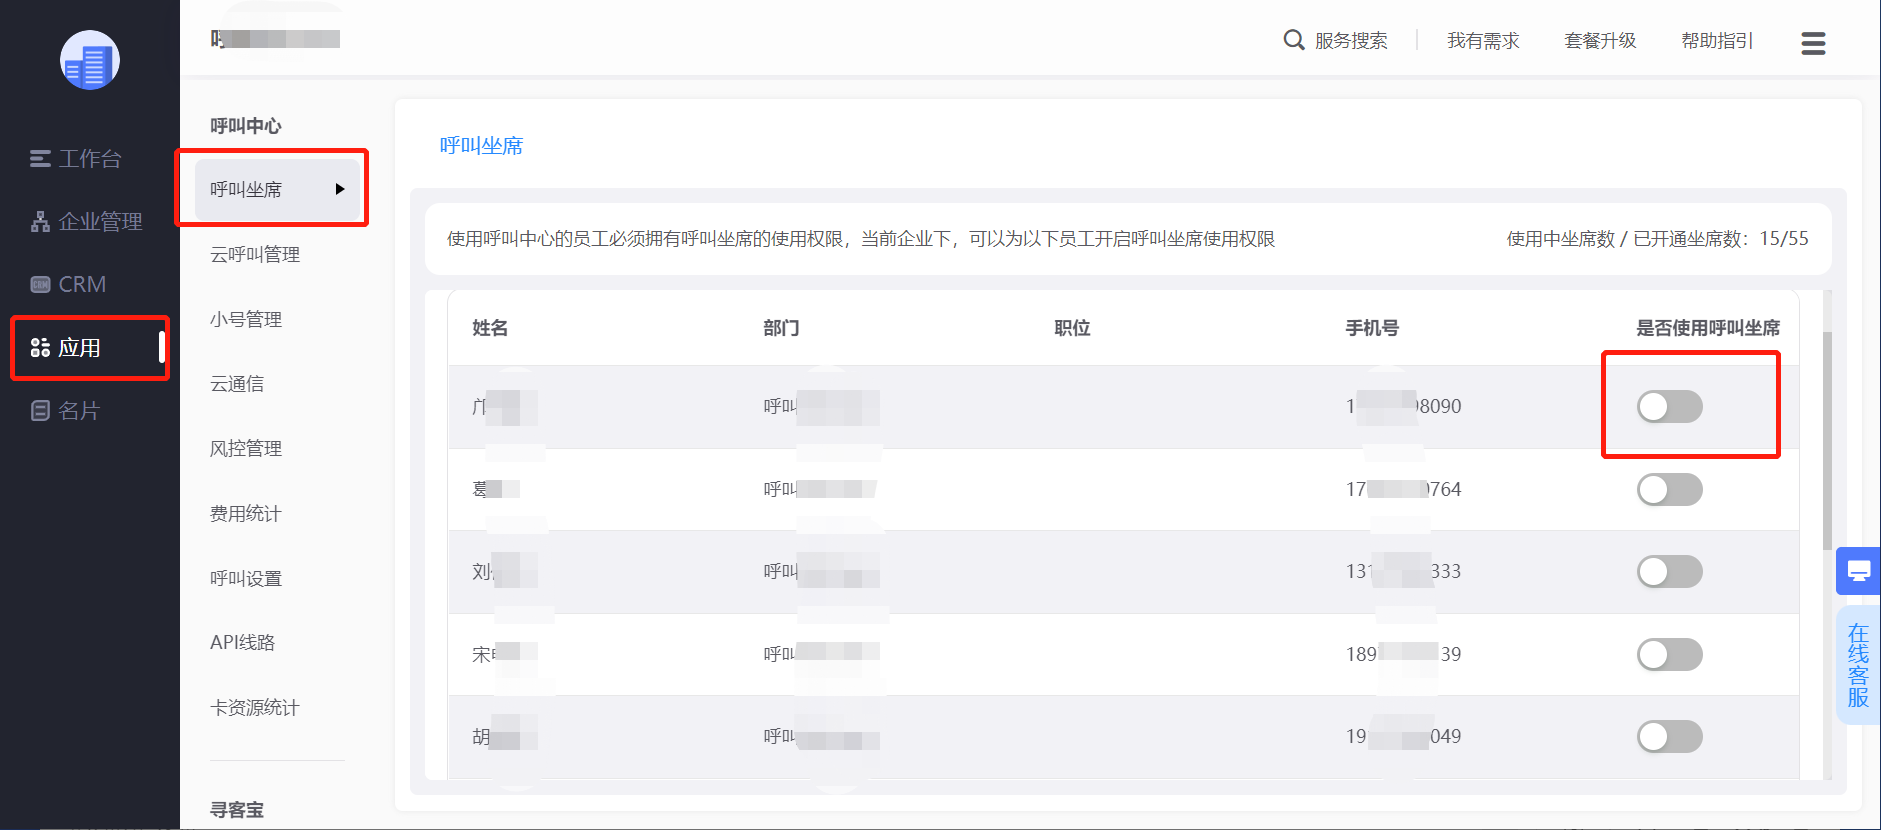Click the CRM sidebar icon
1881x830 pixels.
[40, 284]
